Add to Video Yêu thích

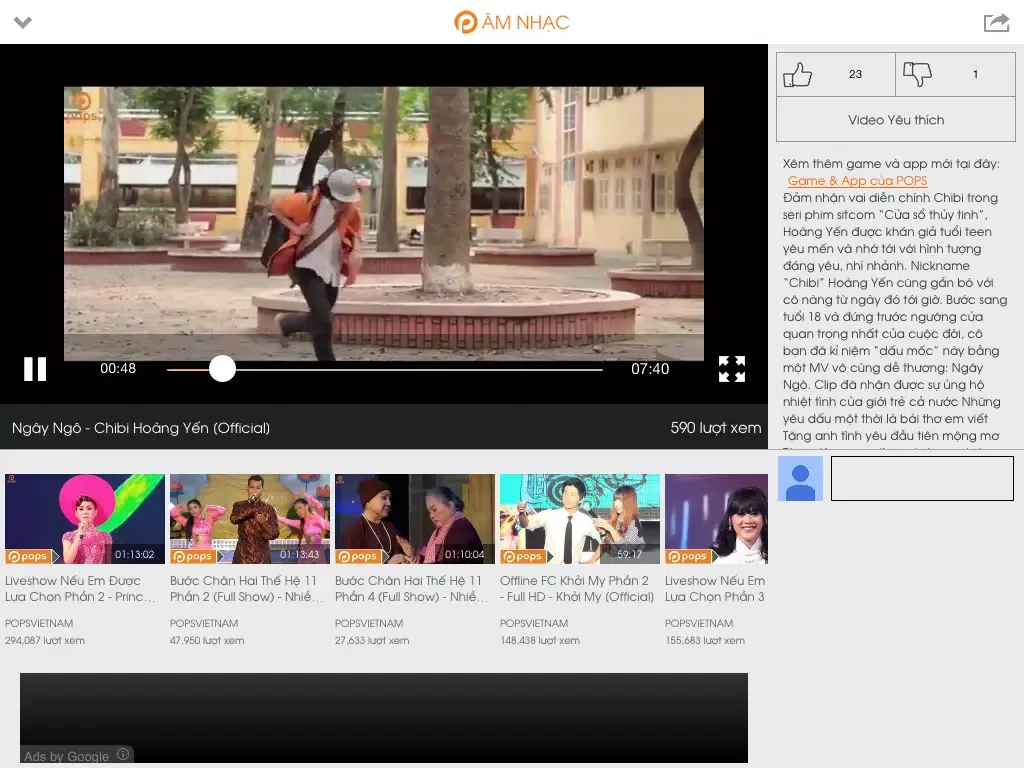click(895, 120)
